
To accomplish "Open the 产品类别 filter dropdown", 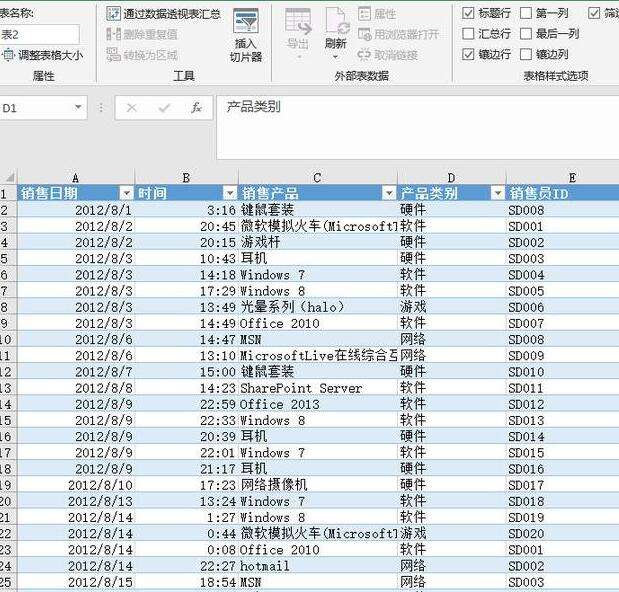I will [x=497, y=193].
